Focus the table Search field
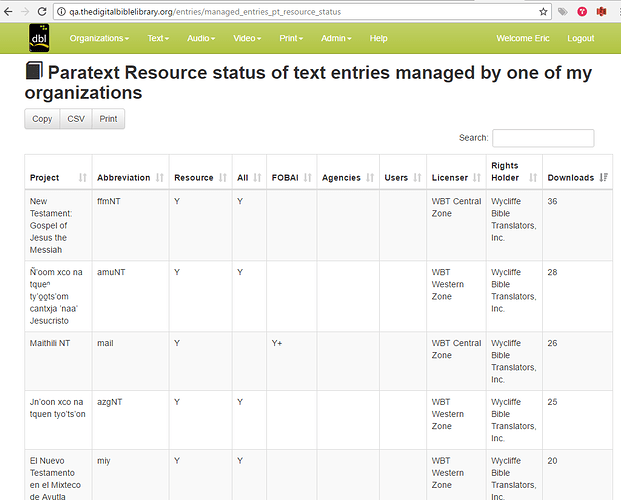 [x=543, y=138]
